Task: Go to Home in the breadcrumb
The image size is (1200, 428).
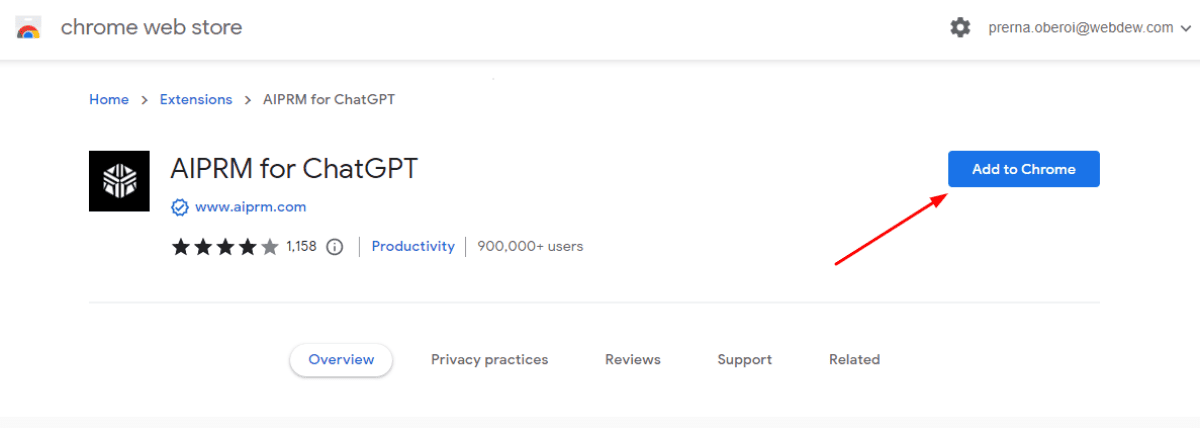Action: pyautogui.click(x=109, y=100)
